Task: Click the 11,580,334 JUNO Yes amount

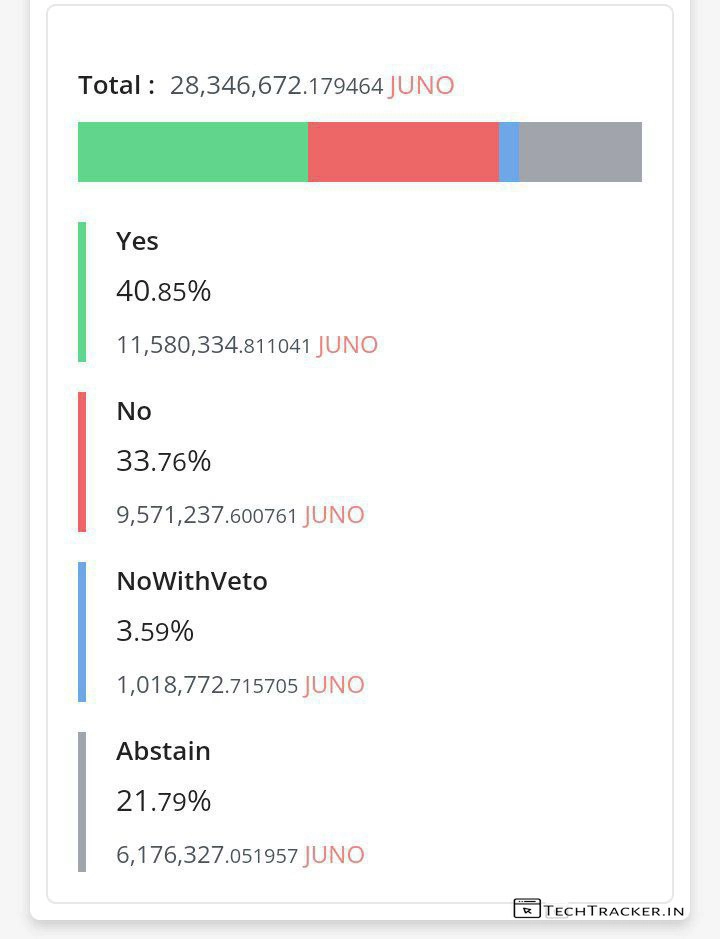Action: click(x=246, y=345)
